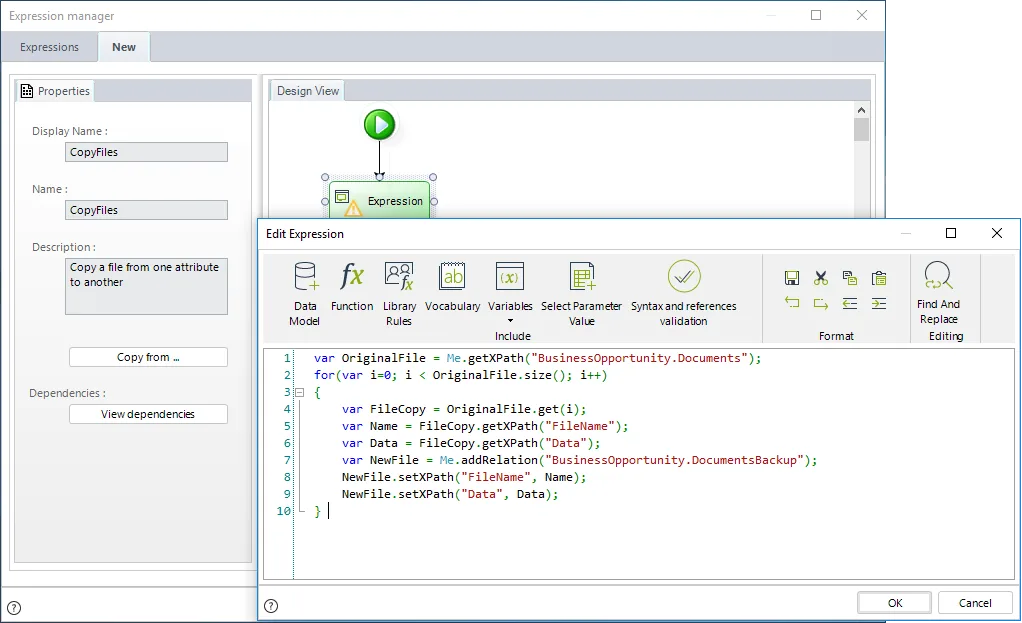1022x623 pixels.
Task: Click "var FileCopy" on line 4
Action: click(383, 409)
